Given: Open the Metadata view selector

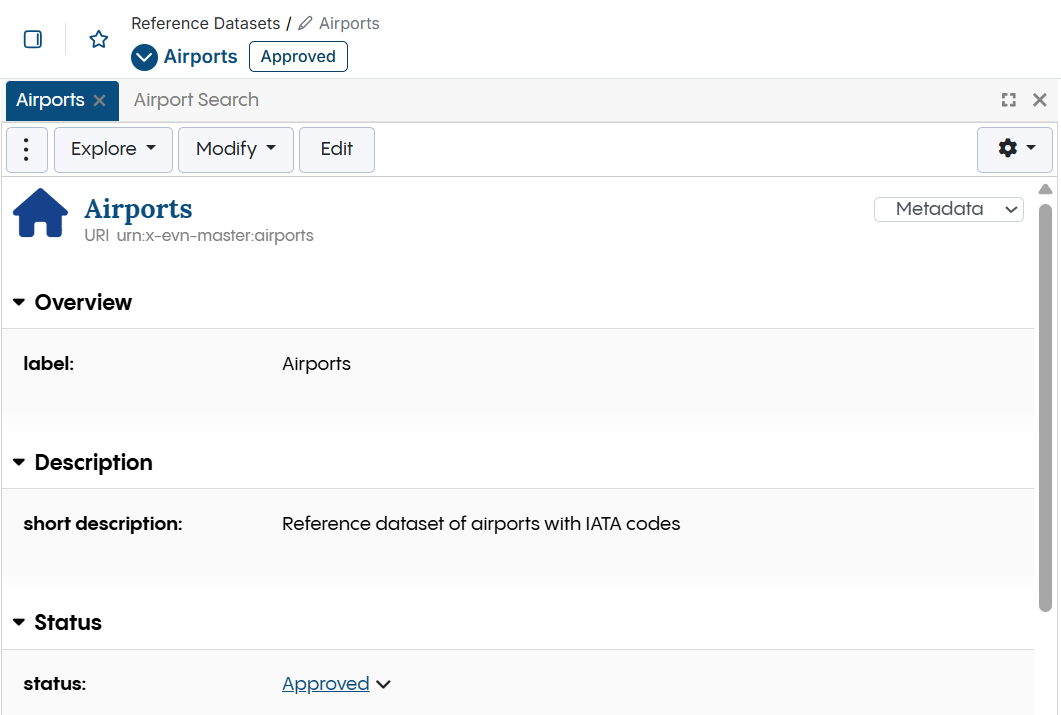Looking at the screenshot, I should 948,209.
